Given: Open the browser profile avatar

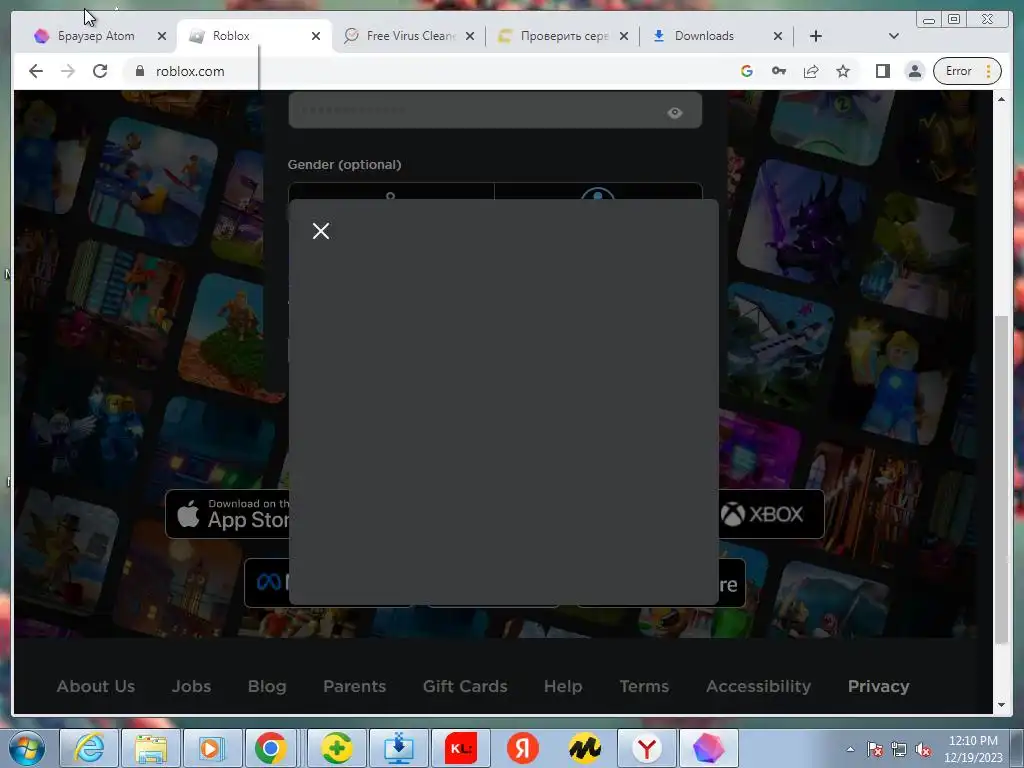Looking at the screenshot, I should (915, 71).
